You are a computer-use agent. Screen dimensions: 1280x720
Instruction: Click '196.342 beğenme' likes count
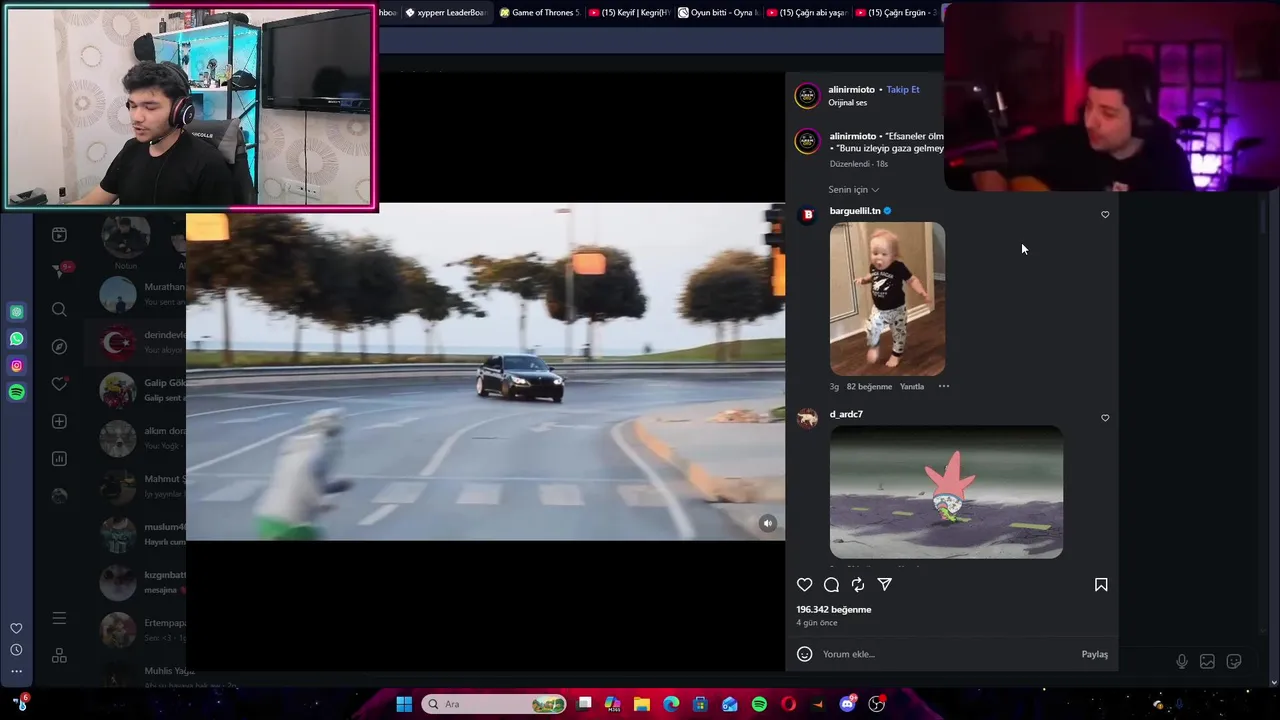(x=834, y=609)
